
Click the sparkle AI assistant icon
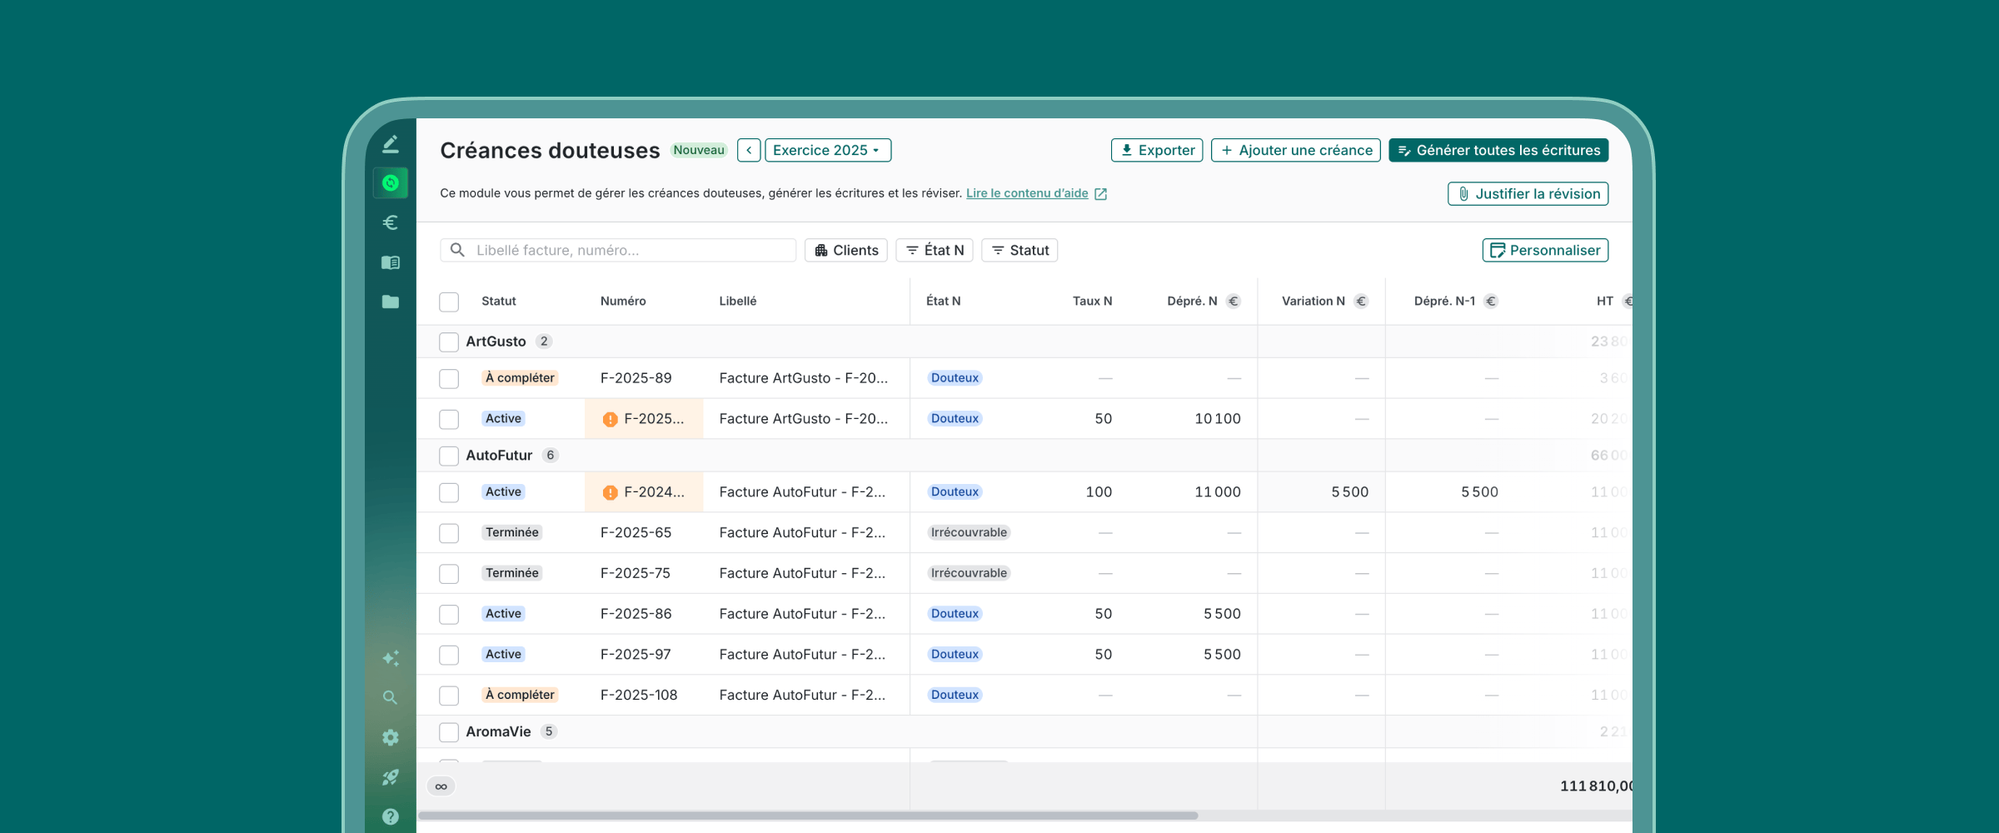[x=390, y=658]
